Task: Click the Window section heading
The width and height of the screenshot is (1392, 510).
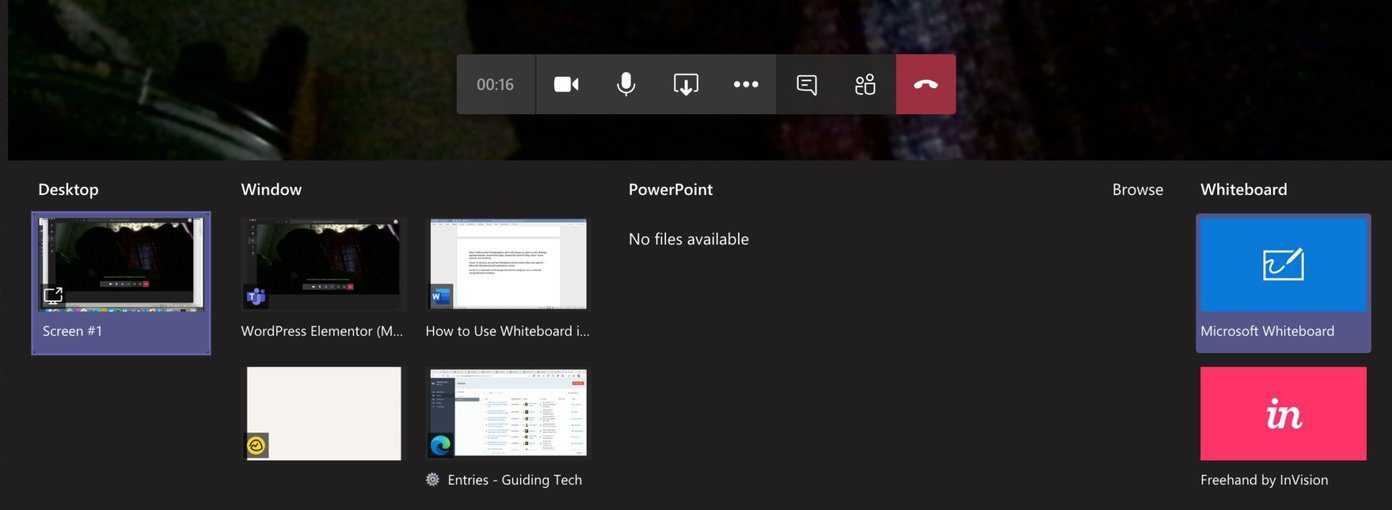Action: 271,189
